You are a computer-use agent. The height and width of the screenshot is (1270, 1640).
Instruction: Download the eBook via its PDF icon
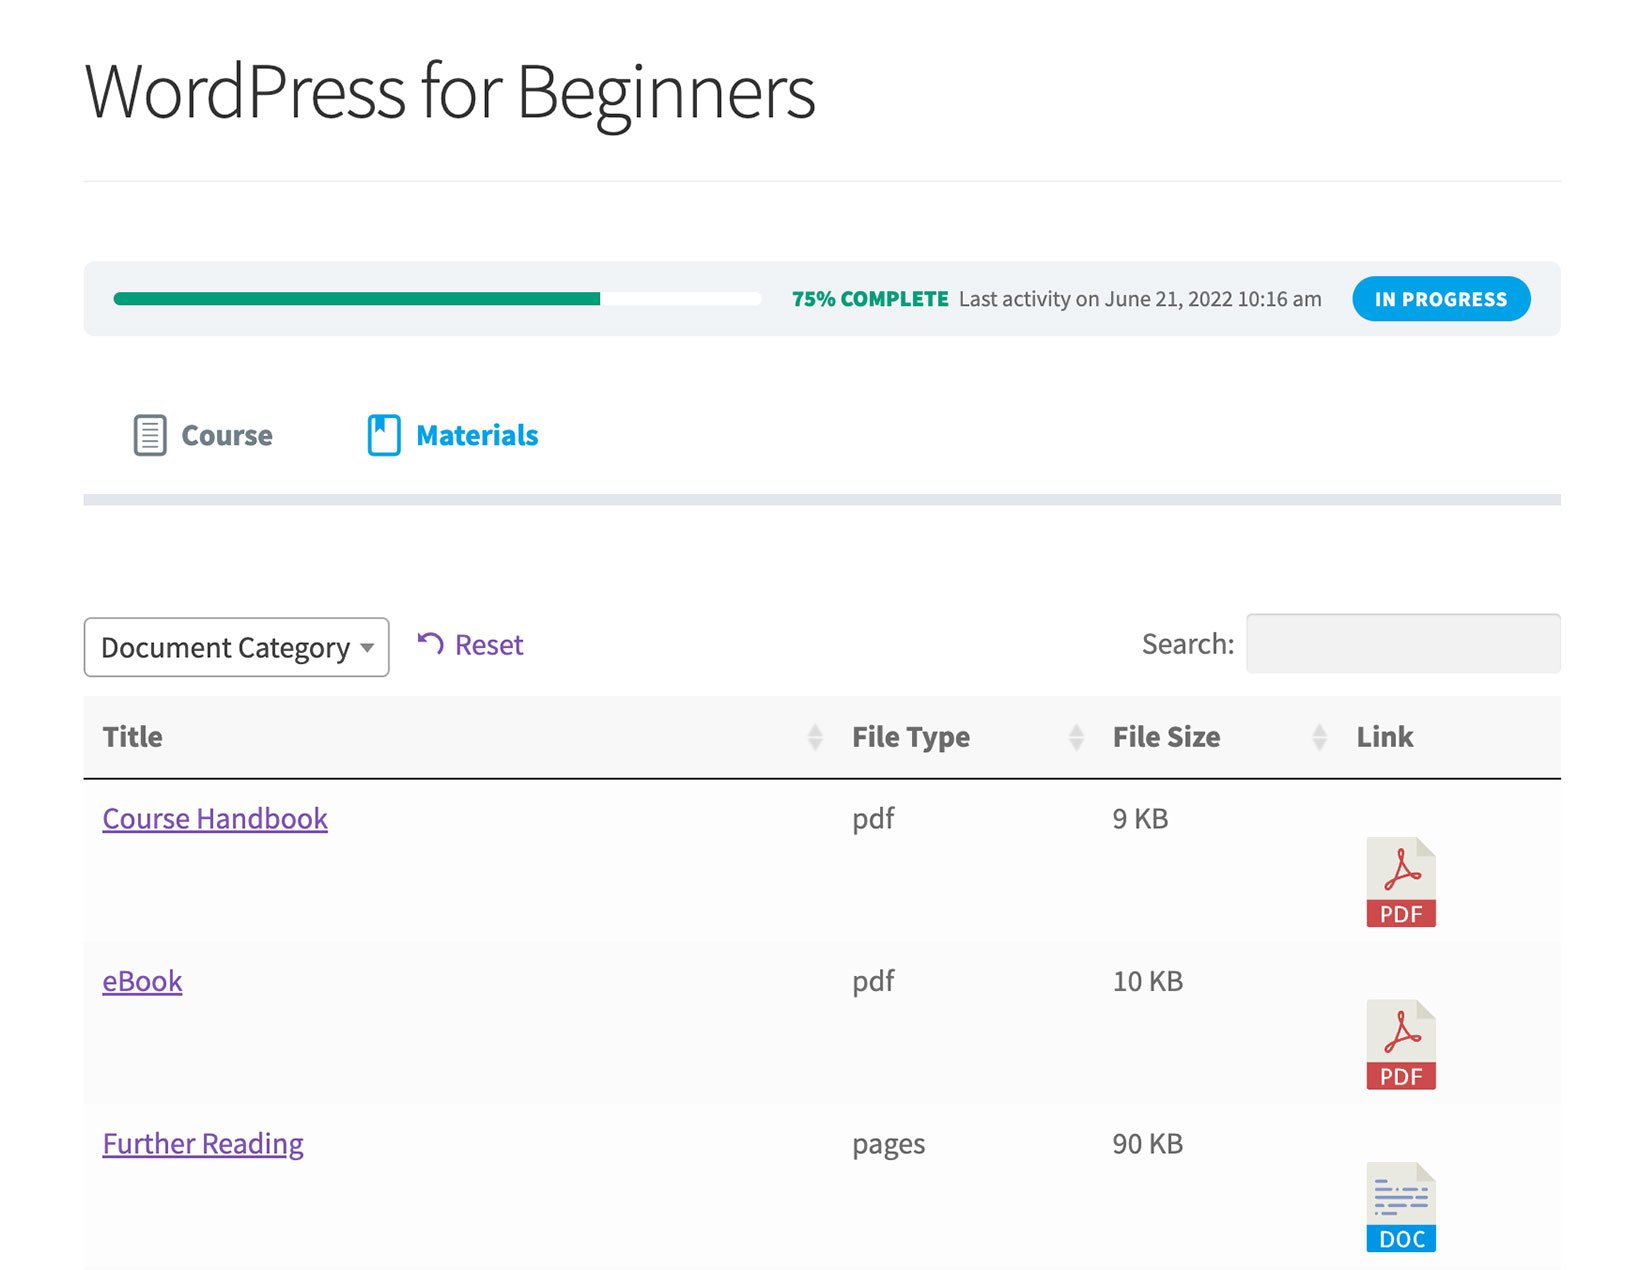(1400, 1044)
